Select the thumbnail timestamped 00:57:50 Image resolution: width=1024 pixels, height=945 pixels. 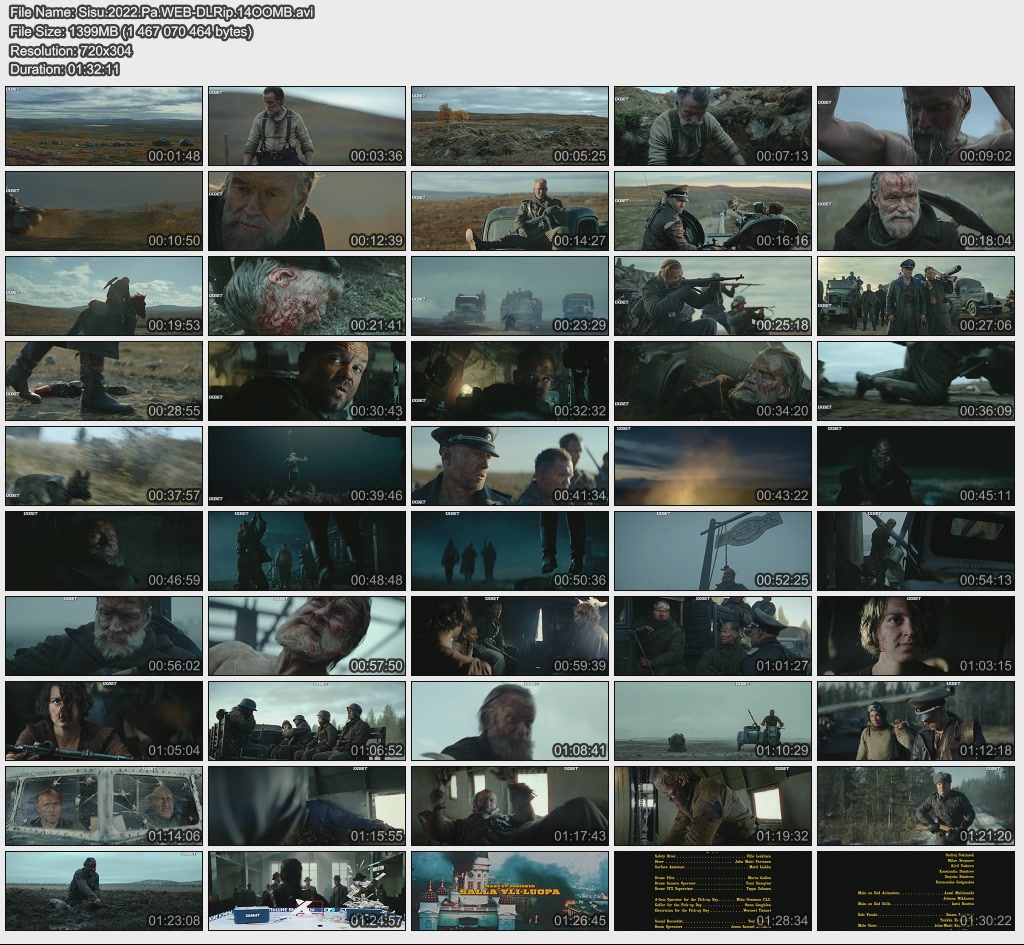(x=306, y=636)
